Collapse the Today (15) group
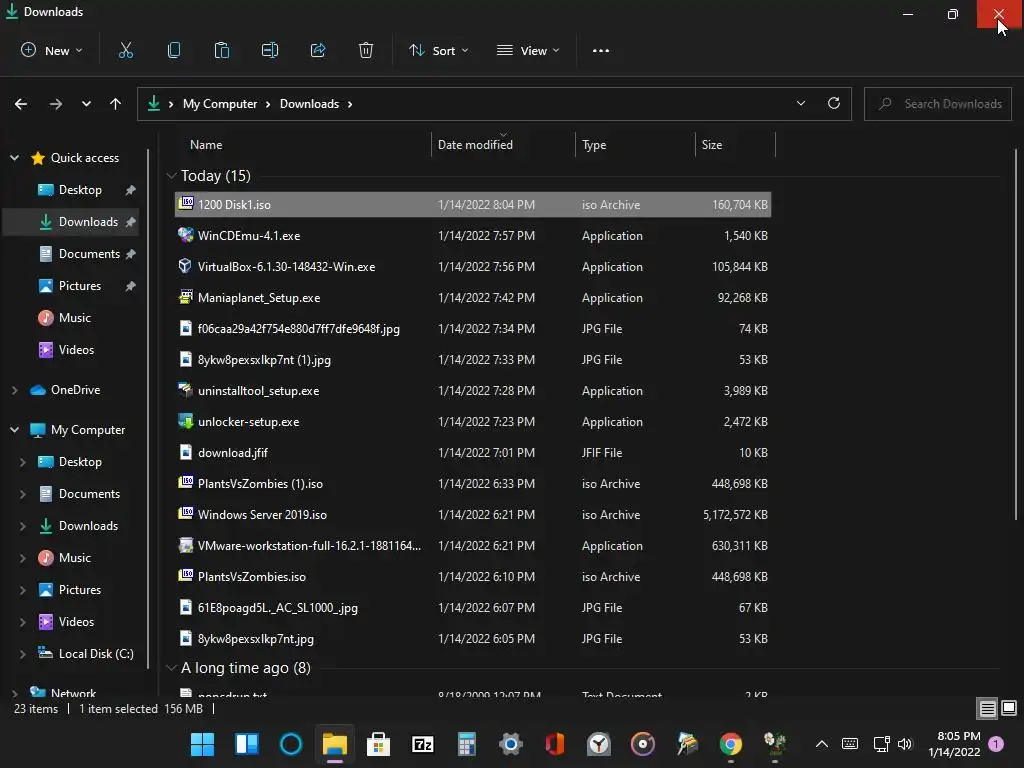Viewport: 1024px width, 768px height. pyautogui.click(x=171, y=176)
